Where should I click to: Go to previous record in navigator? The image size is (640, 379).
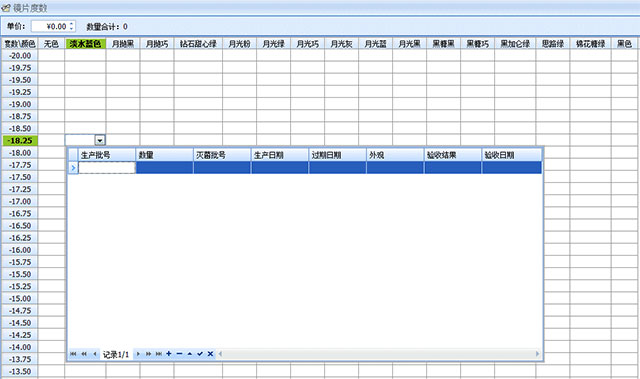pos(95,354)
